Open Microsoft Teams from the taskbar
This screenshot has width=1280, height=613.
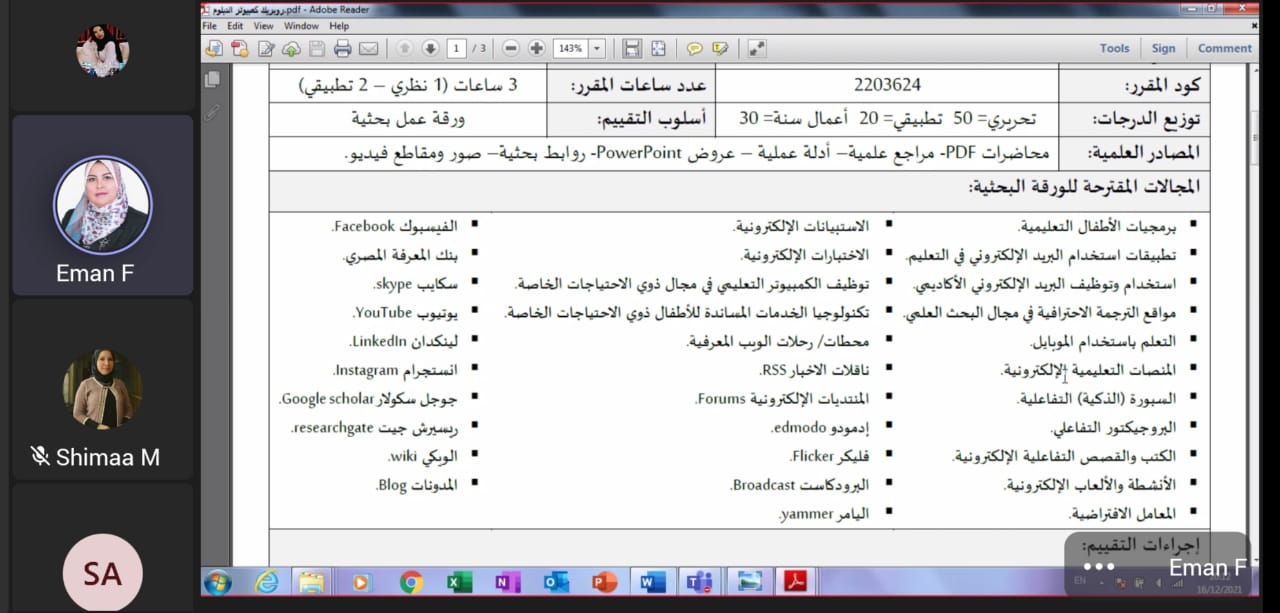(699, 581)
